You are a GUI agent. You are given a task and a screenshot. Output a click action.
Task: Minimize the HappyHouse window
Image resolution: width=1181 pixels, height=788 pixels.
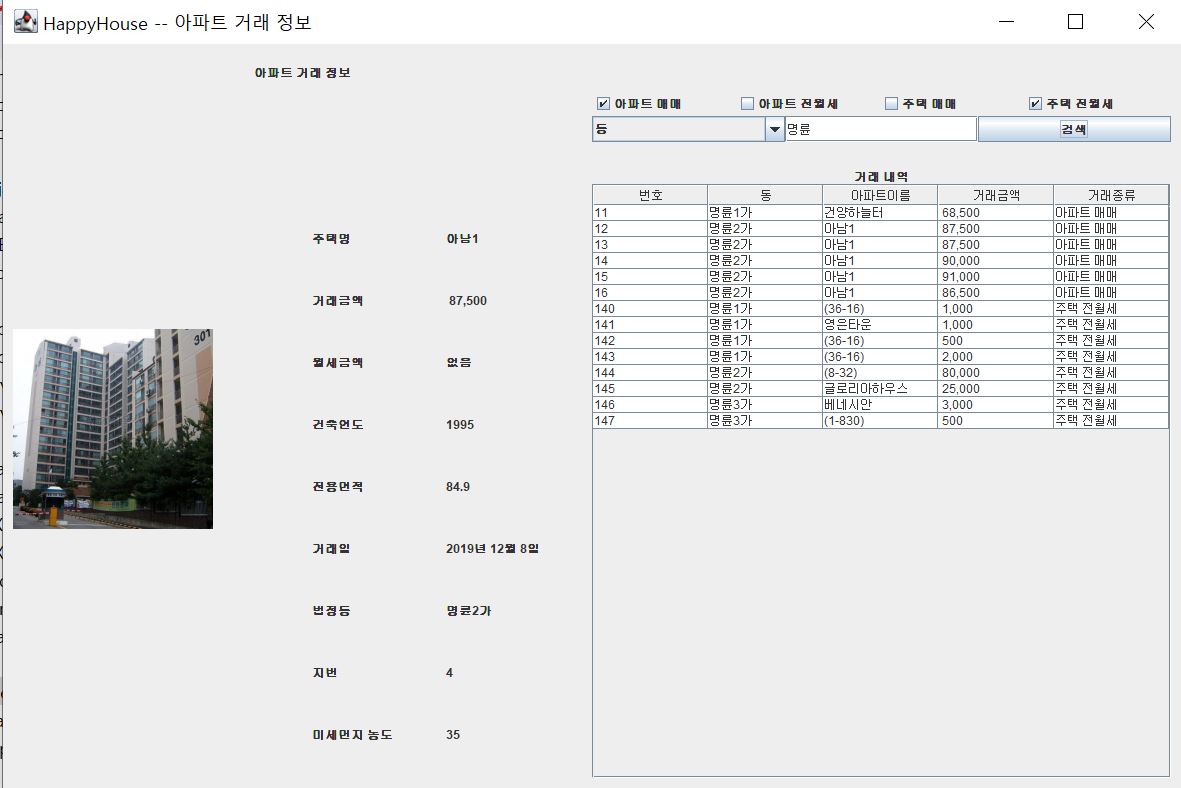tap(1006, 22)
